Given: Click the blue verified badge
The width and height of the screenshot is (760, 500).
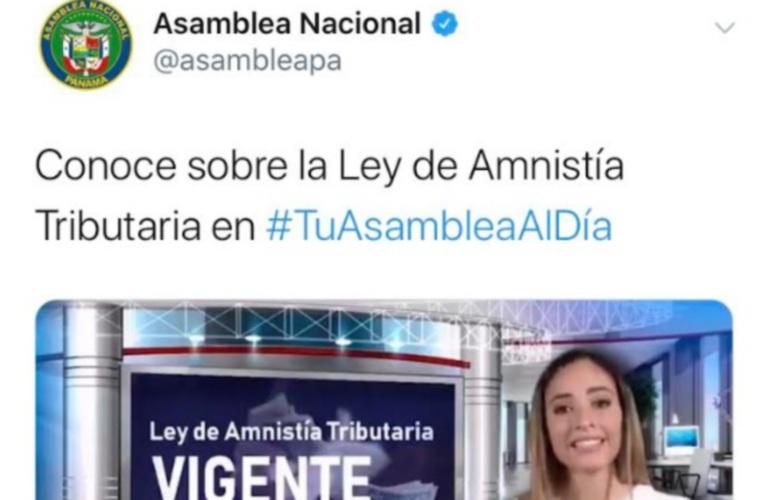Looking at the screenshot, I should [x=444, y=24].
